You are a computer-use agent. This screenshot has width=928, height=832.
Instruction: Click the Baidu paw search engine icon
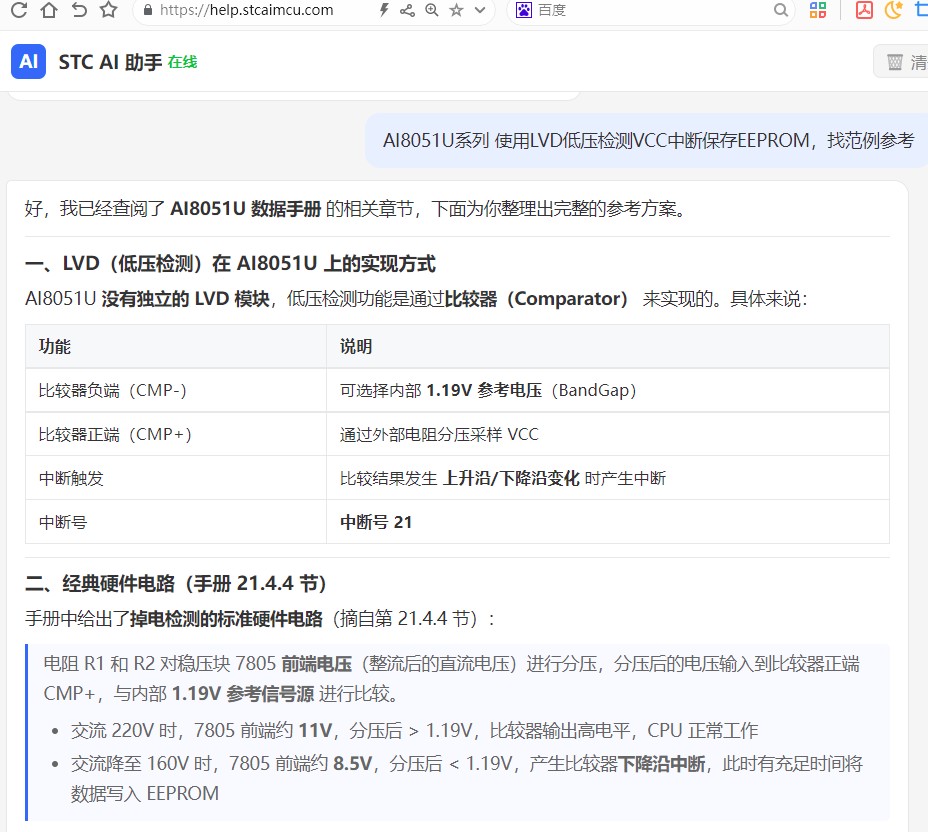coord(524,10)
